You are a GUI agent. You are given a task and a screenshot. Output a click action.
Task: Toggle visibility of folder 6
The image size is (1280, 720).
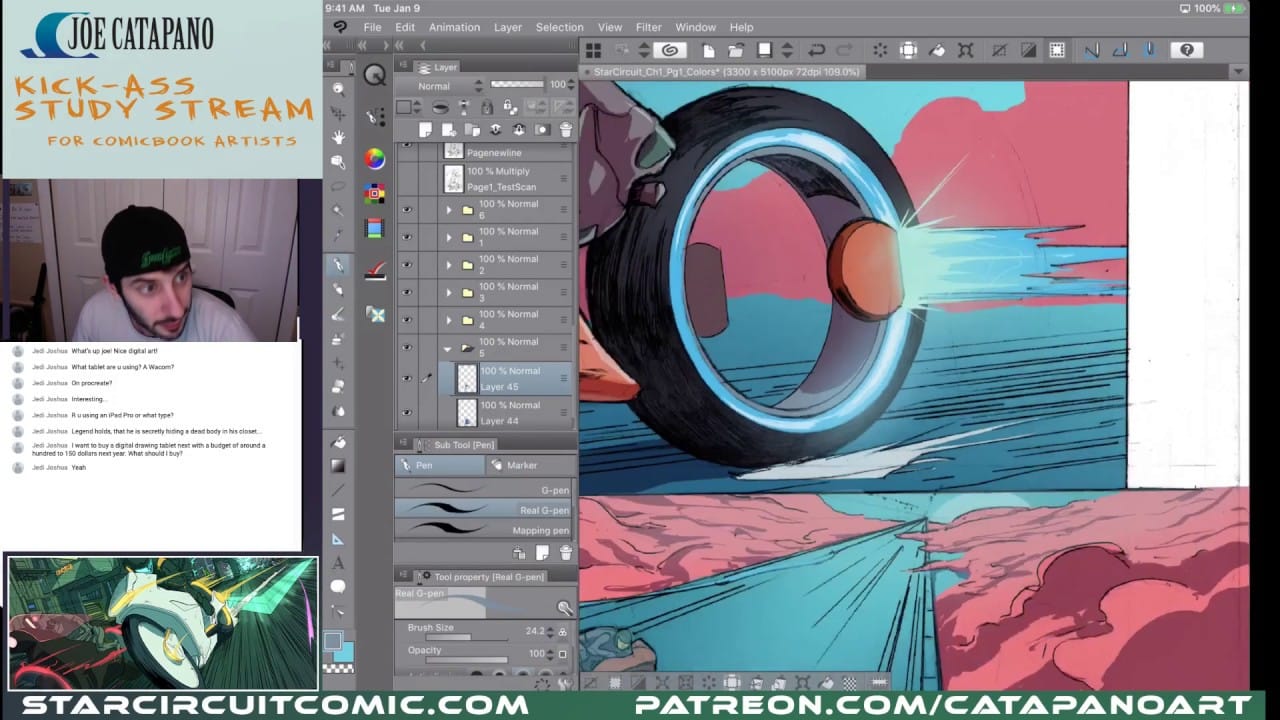(x=406, y=210)
